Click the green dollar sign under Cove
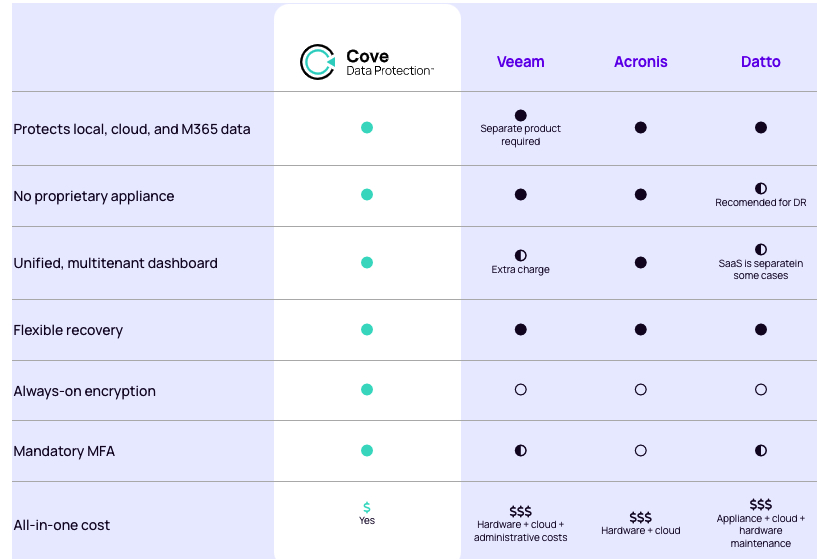The width and height of the screenshot is (817, 559). coord(367,507)
